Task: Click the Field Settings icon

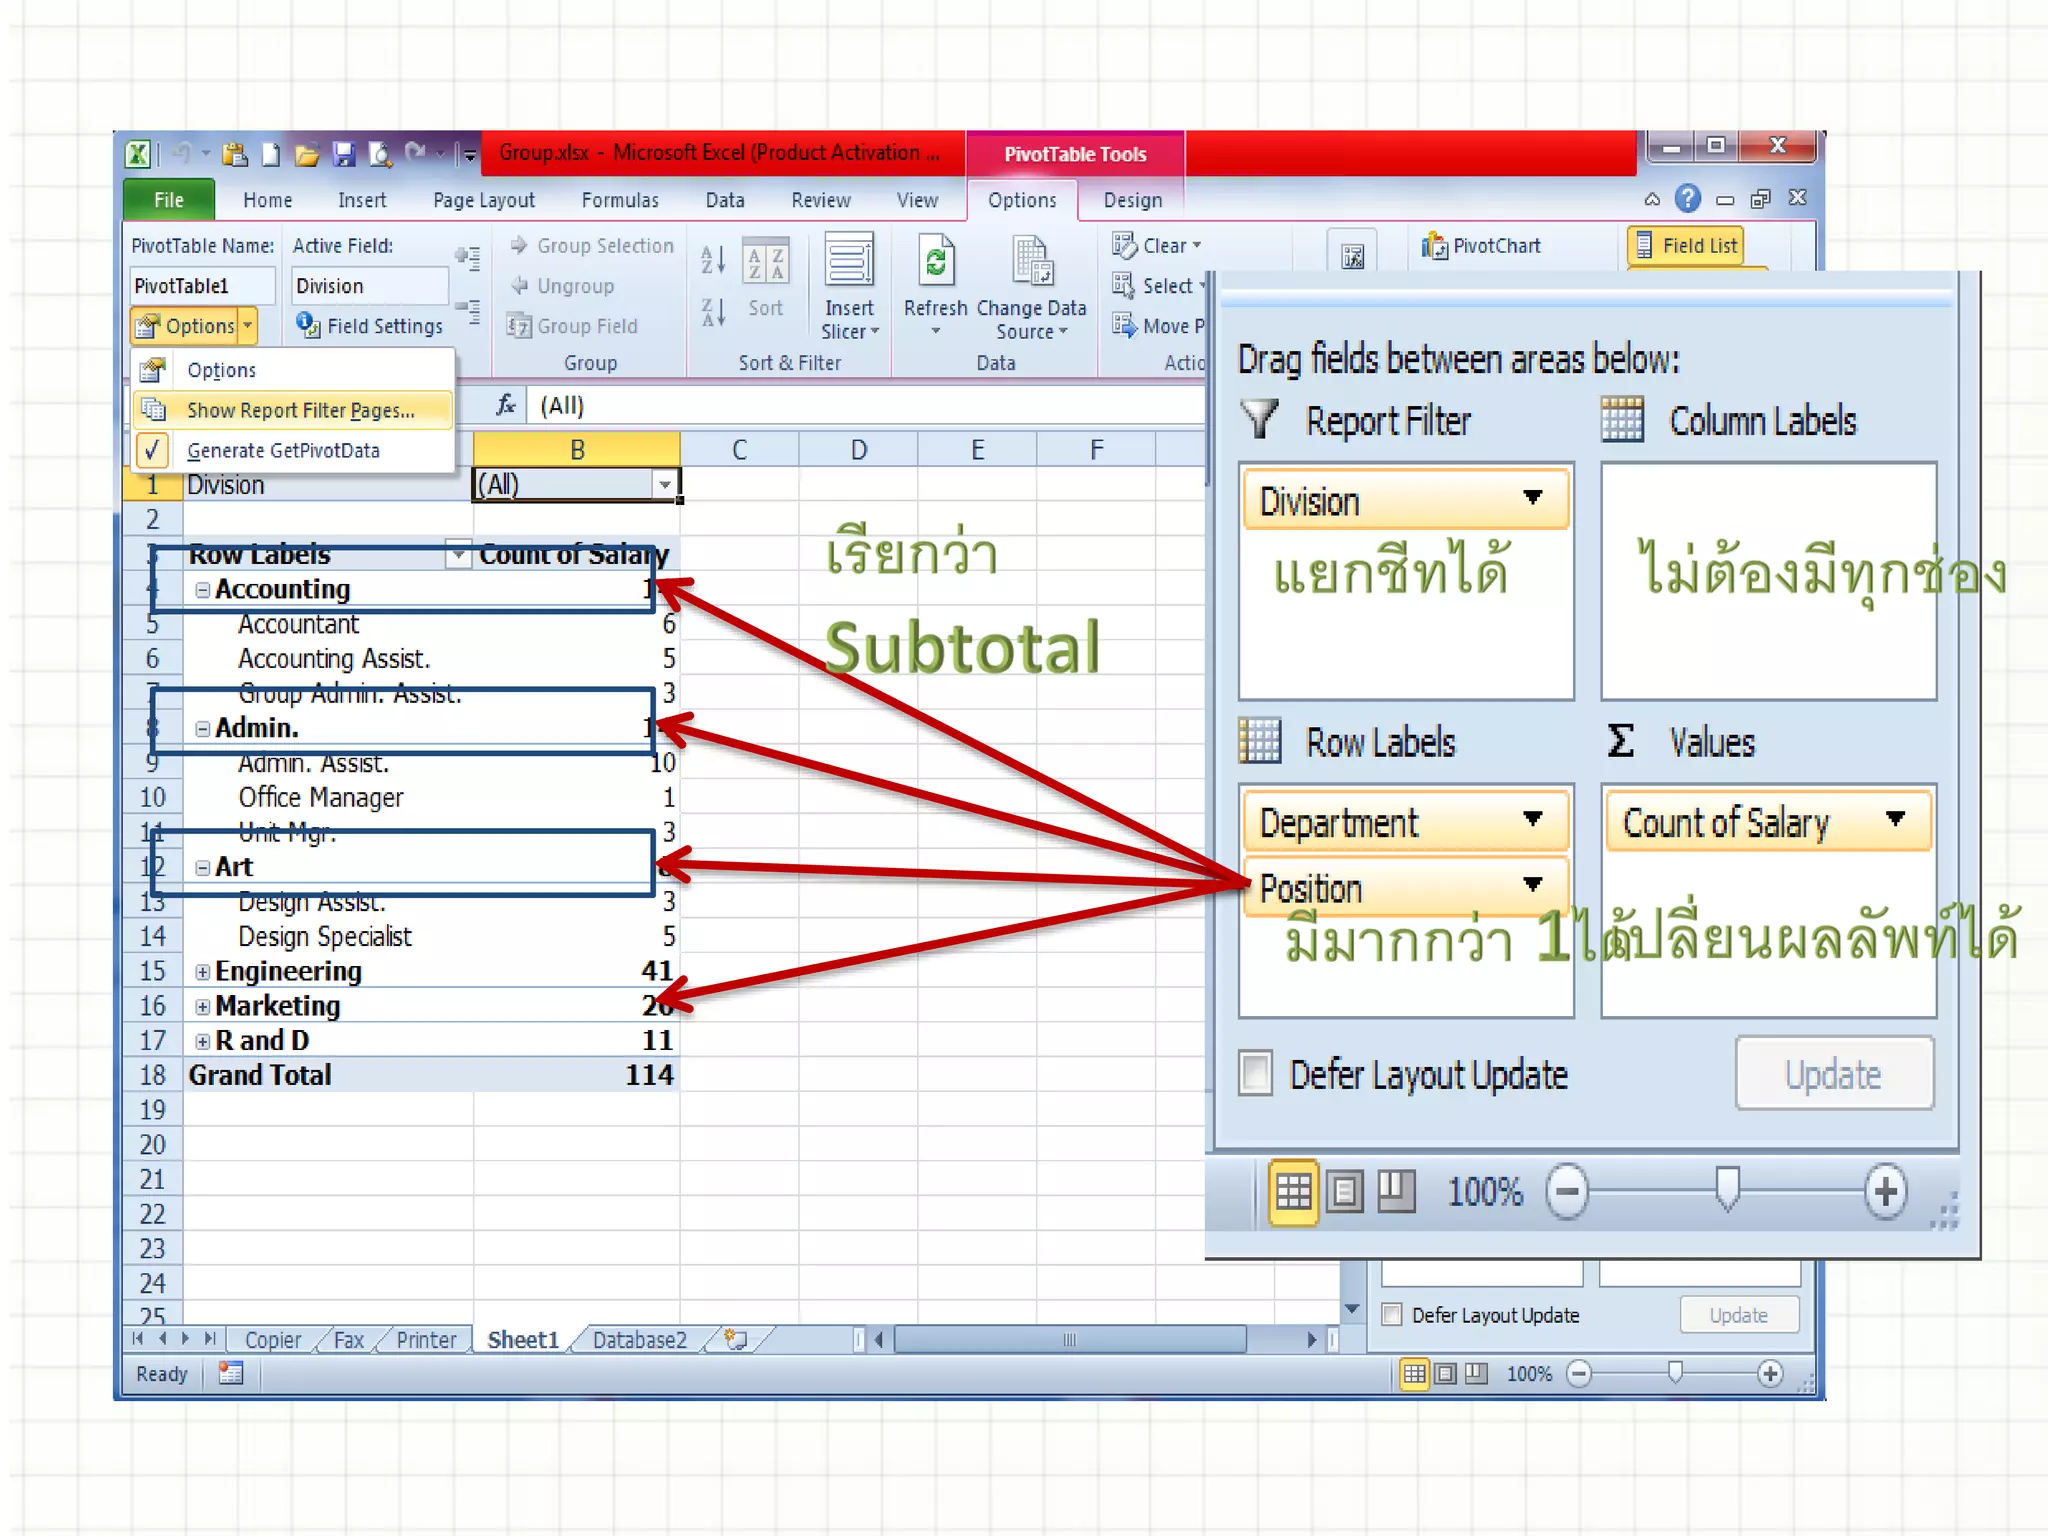Action: [x=307, y=325]
